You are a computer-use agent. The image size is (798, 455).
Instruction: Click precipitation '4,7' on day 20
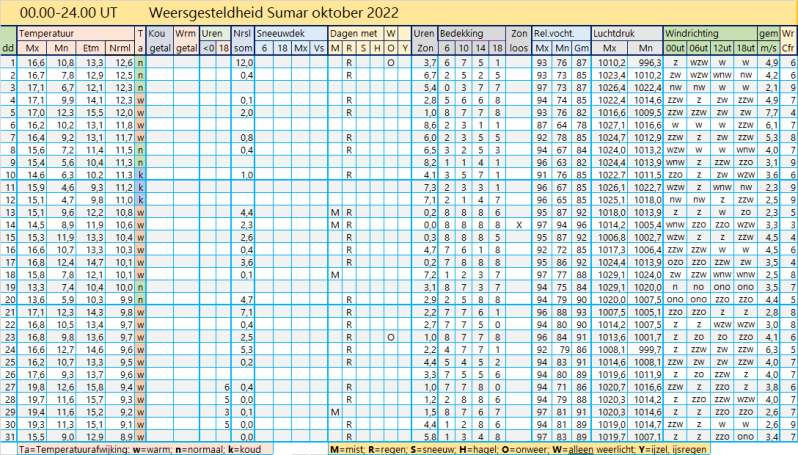[246, 300]
